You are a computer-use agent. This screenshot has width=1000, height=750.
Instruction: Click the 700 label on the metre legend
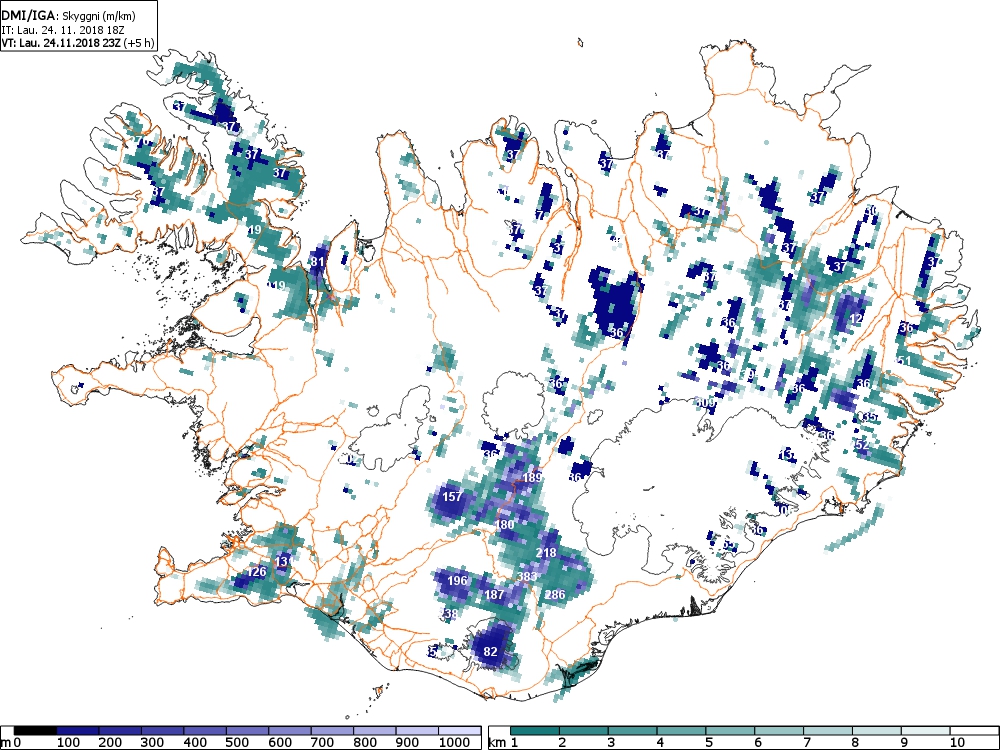click(x=323, y=743)
